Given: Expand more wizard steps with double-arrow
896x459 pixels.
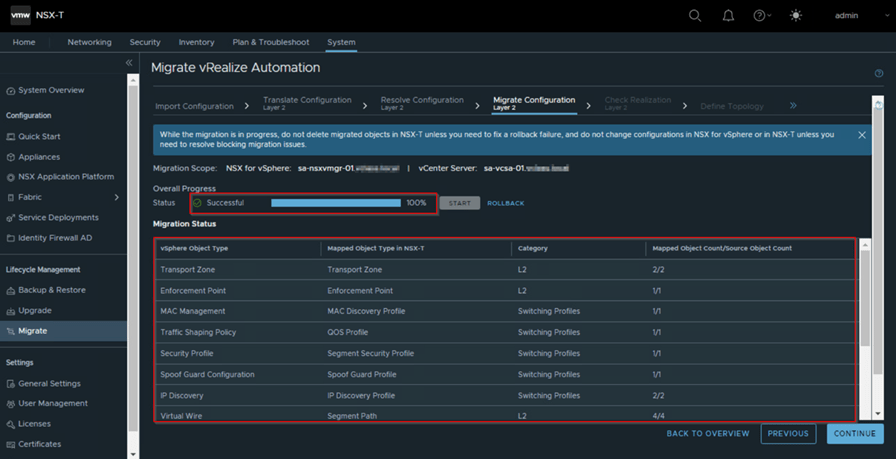Looking at the screenshot, I should click(793, 105).
